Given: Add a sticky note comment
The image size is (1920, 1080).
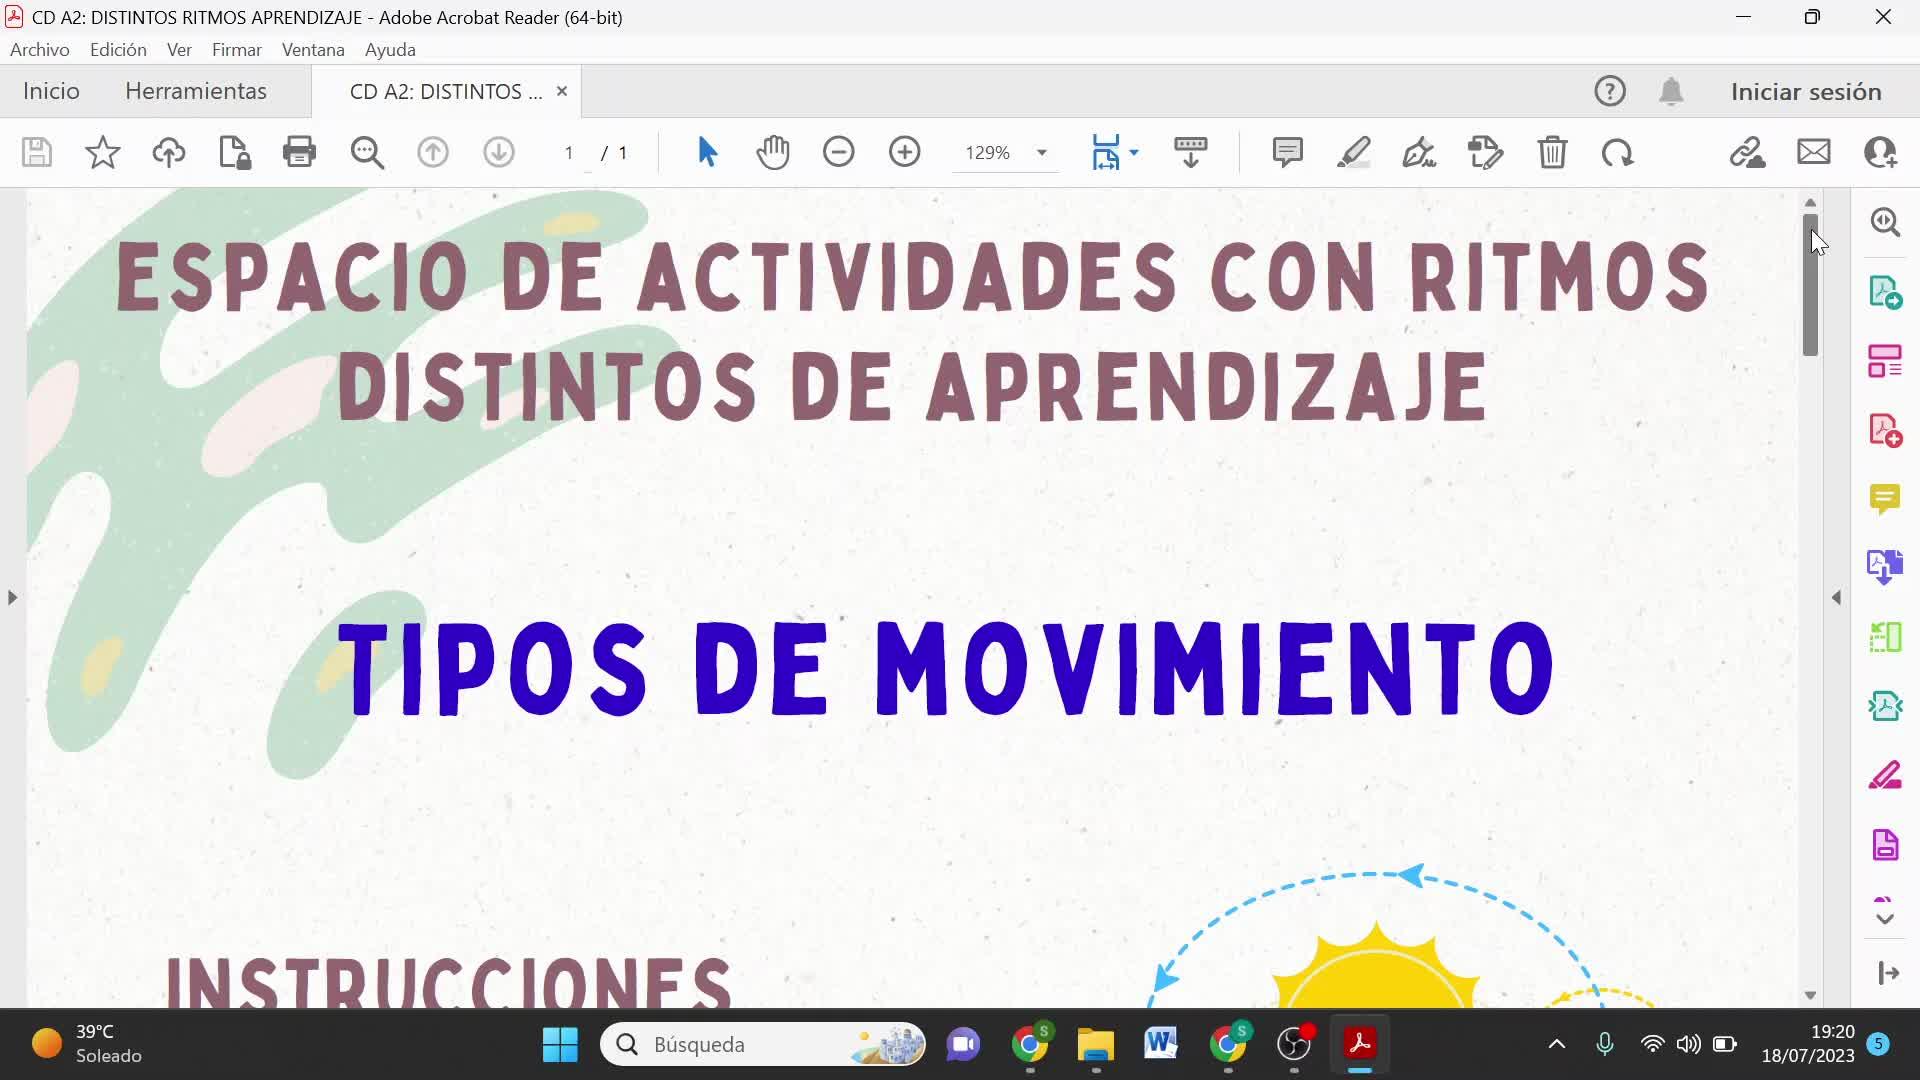Looking at the screenshot, I should click(x=1287, y=152).
